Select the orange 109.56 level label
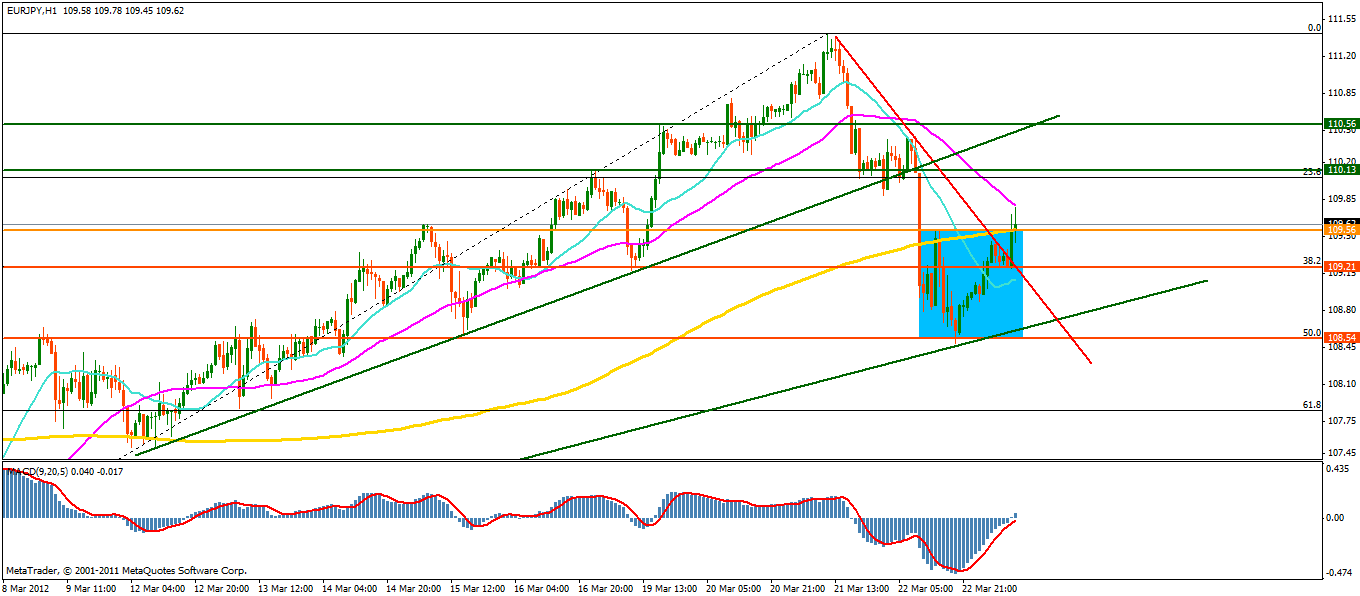The image size is (1360, 596). 1339,230
